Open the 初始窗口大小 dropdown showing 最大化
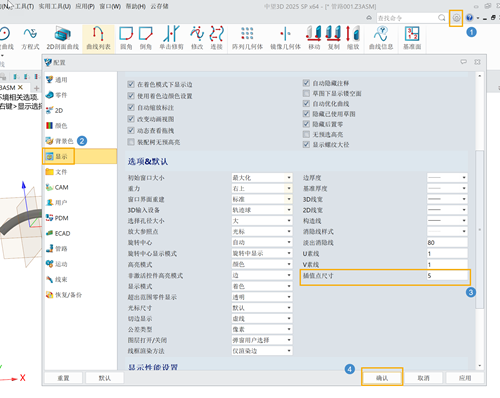The image size is (500, 398). click(x=262, y=178)
